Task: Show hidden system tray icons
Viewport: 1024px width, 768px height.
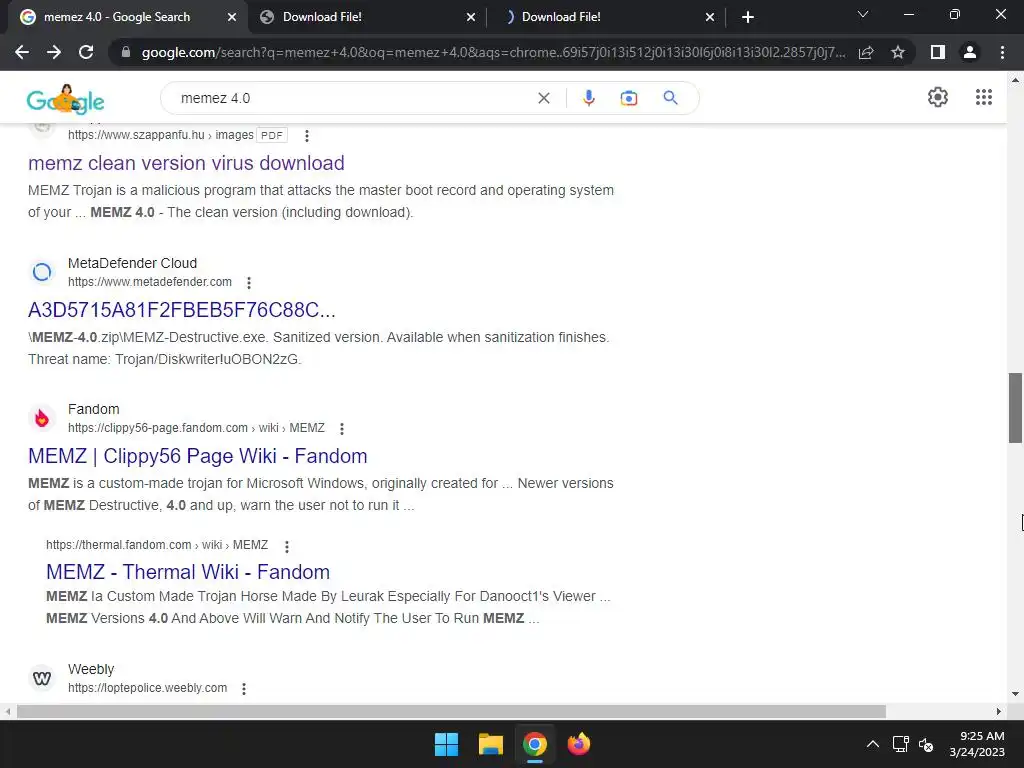Action: click(x=872, y=744)
